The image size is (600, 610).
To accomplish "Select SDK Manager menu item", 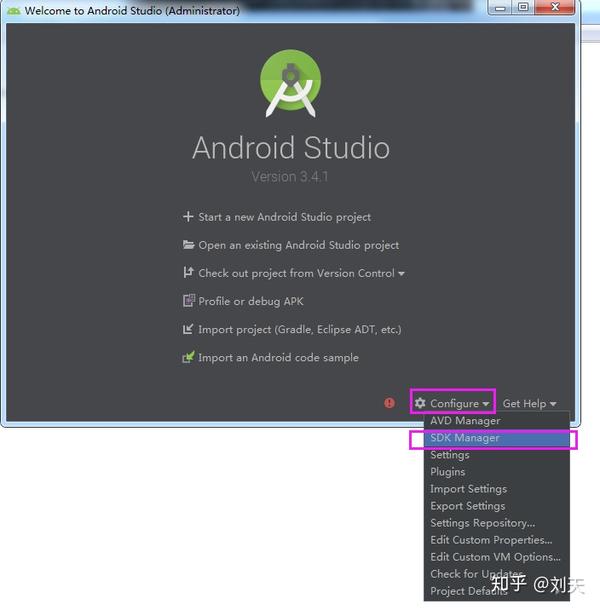I will tap(496, 438).
